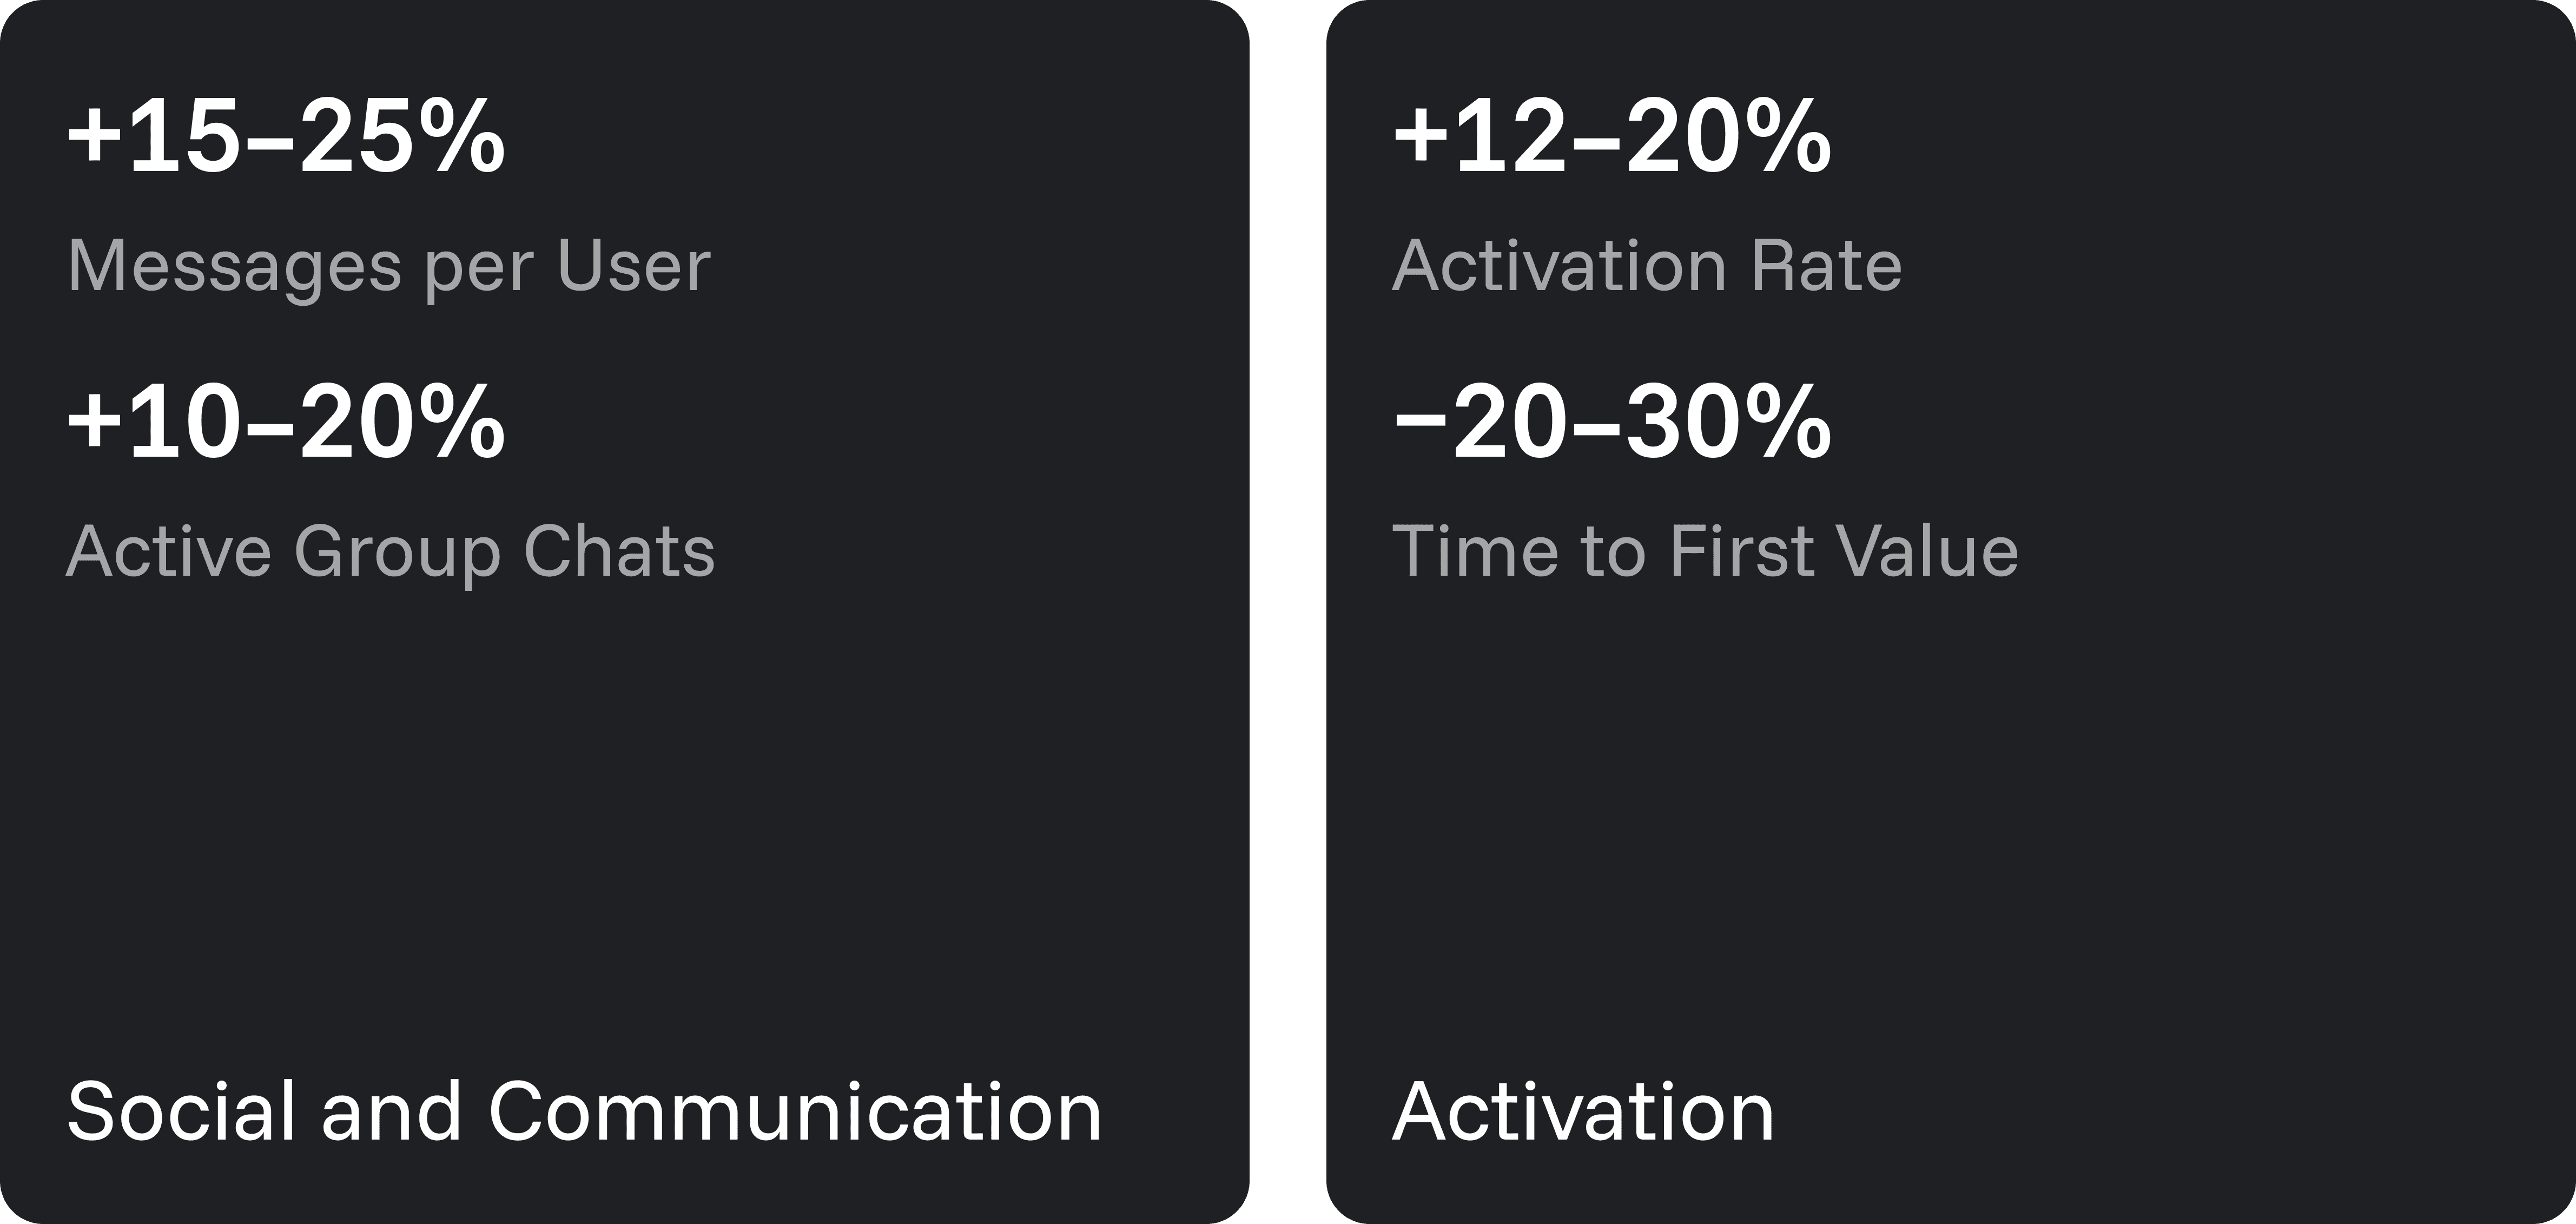Viewport: 2576px width, 1224px height.
Task: Click the +15–25% statistic
Action: coord(286,137)
